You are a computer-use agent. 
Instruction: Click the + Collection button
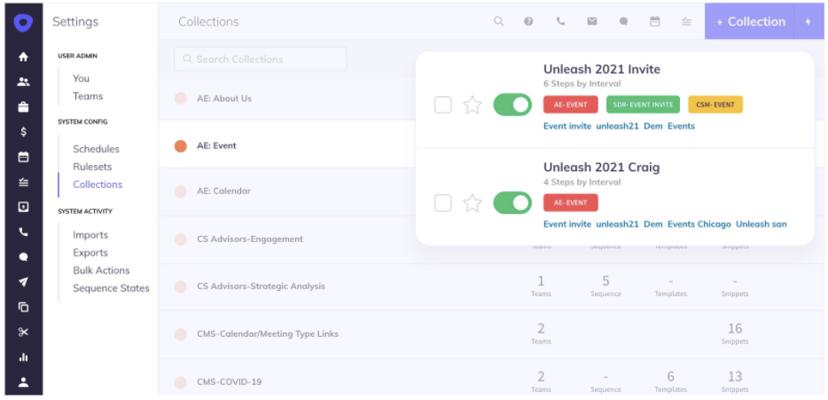pos(750,21)
